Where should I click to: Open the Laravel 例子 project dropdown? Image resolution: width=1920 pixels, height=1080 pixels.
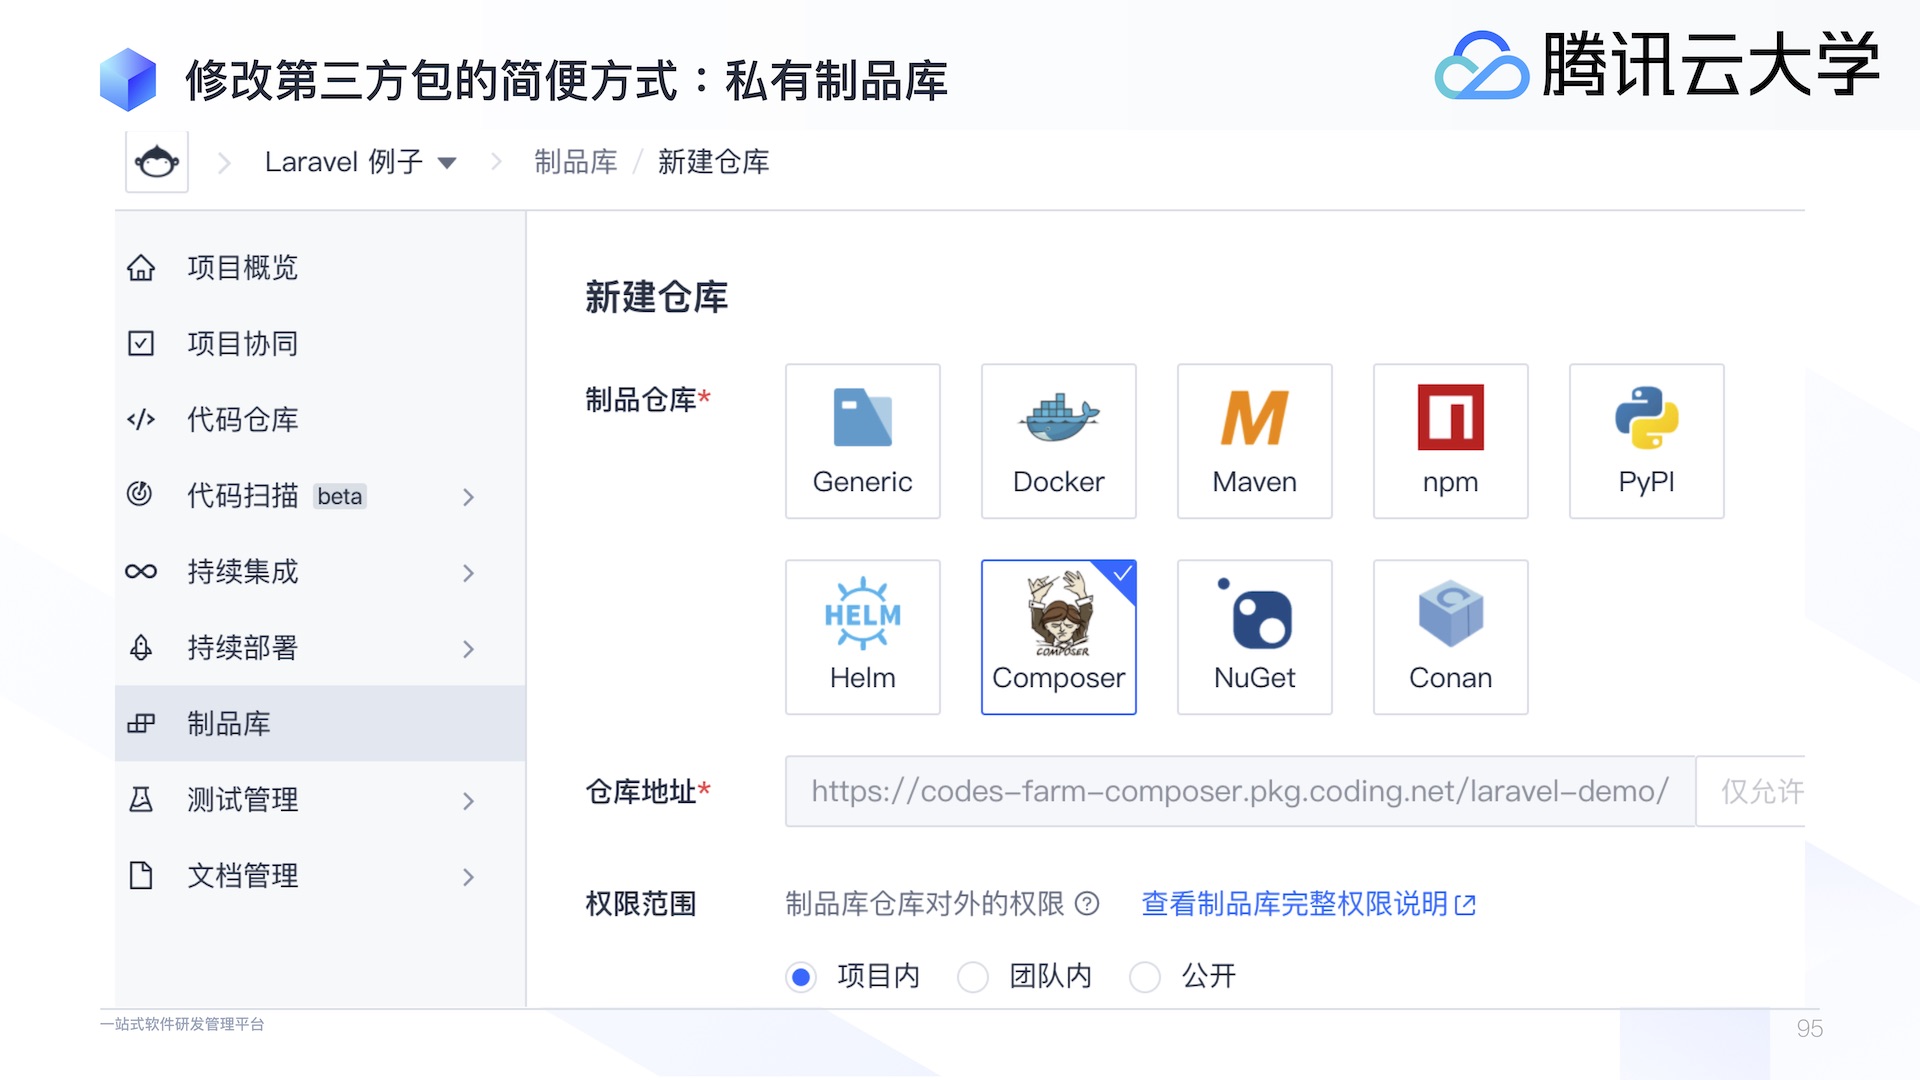click(360, 162)
